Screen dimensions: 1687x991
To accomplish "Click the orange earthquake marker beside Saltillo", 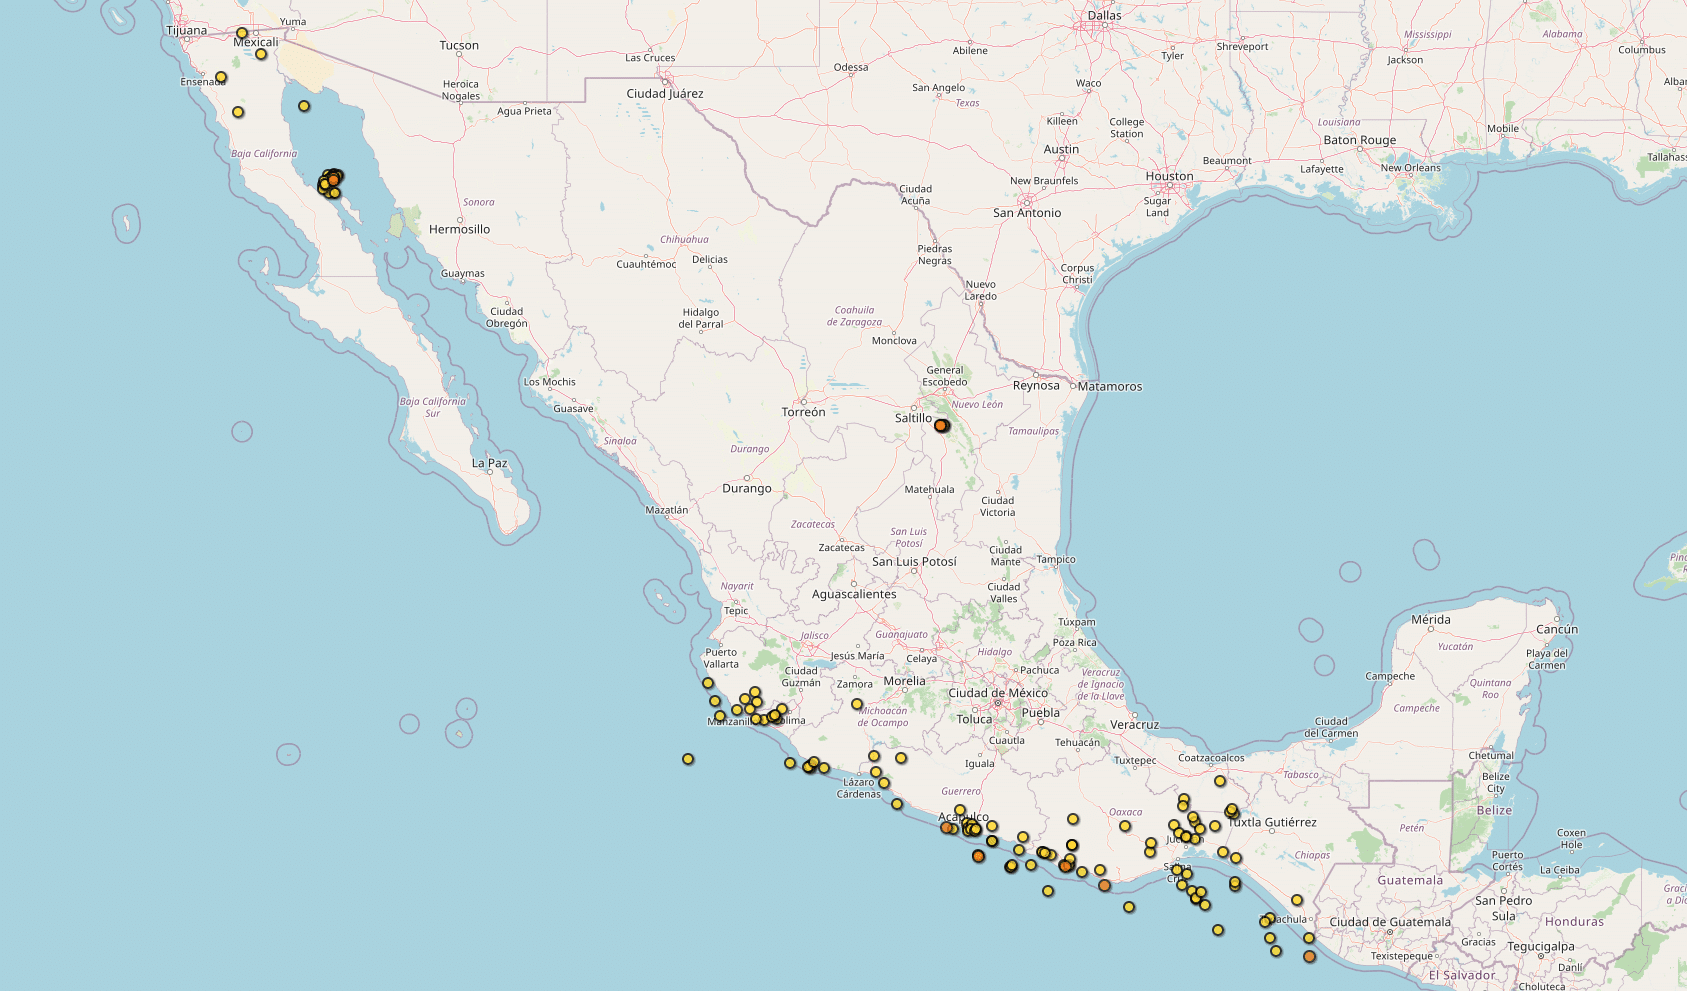I will point(940,426).
